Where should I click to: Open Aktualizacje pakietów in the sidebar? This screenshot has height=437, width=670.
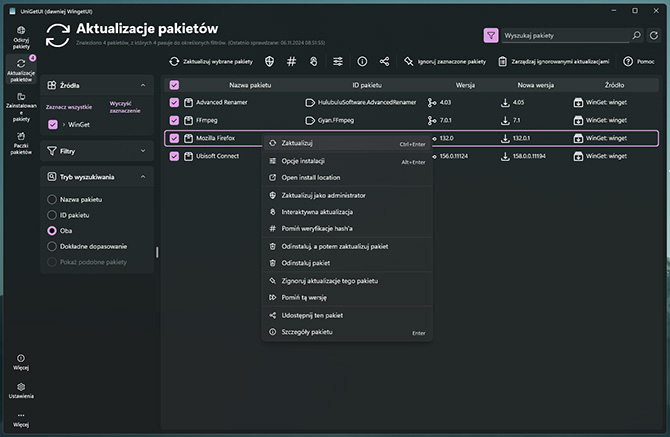(x=21, y=69)
